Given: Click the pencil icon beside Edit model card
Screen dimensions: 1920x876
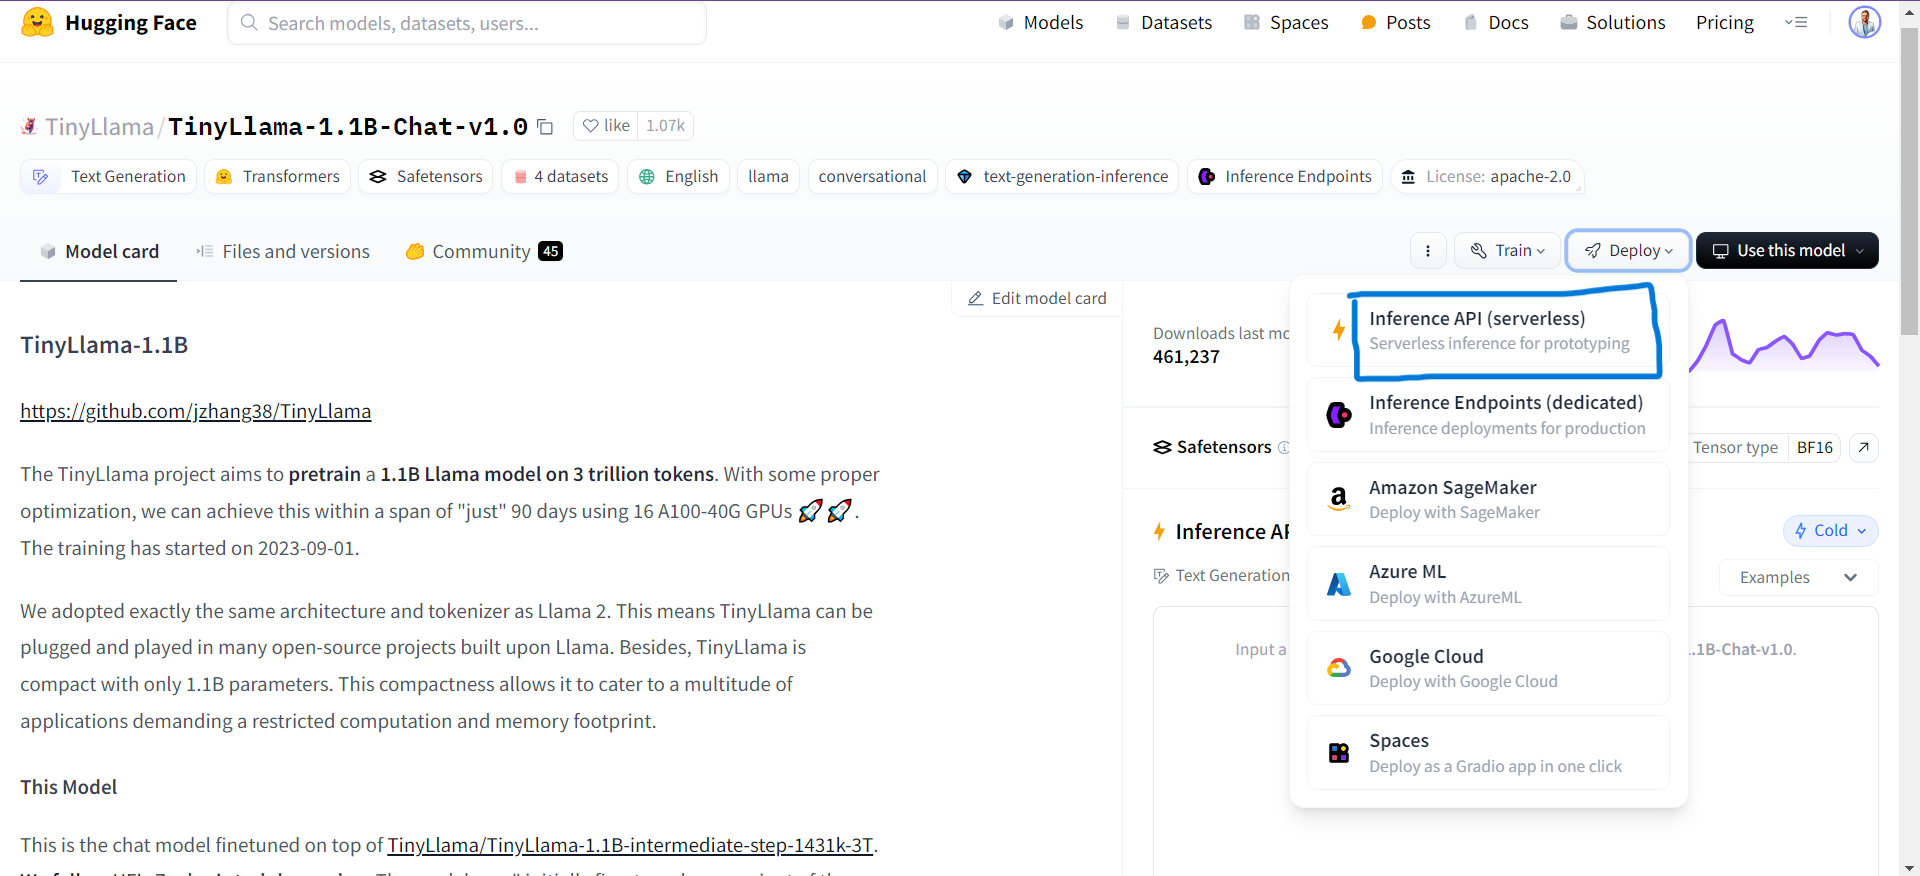Looking at the screenshot, I should coord(976,298).
